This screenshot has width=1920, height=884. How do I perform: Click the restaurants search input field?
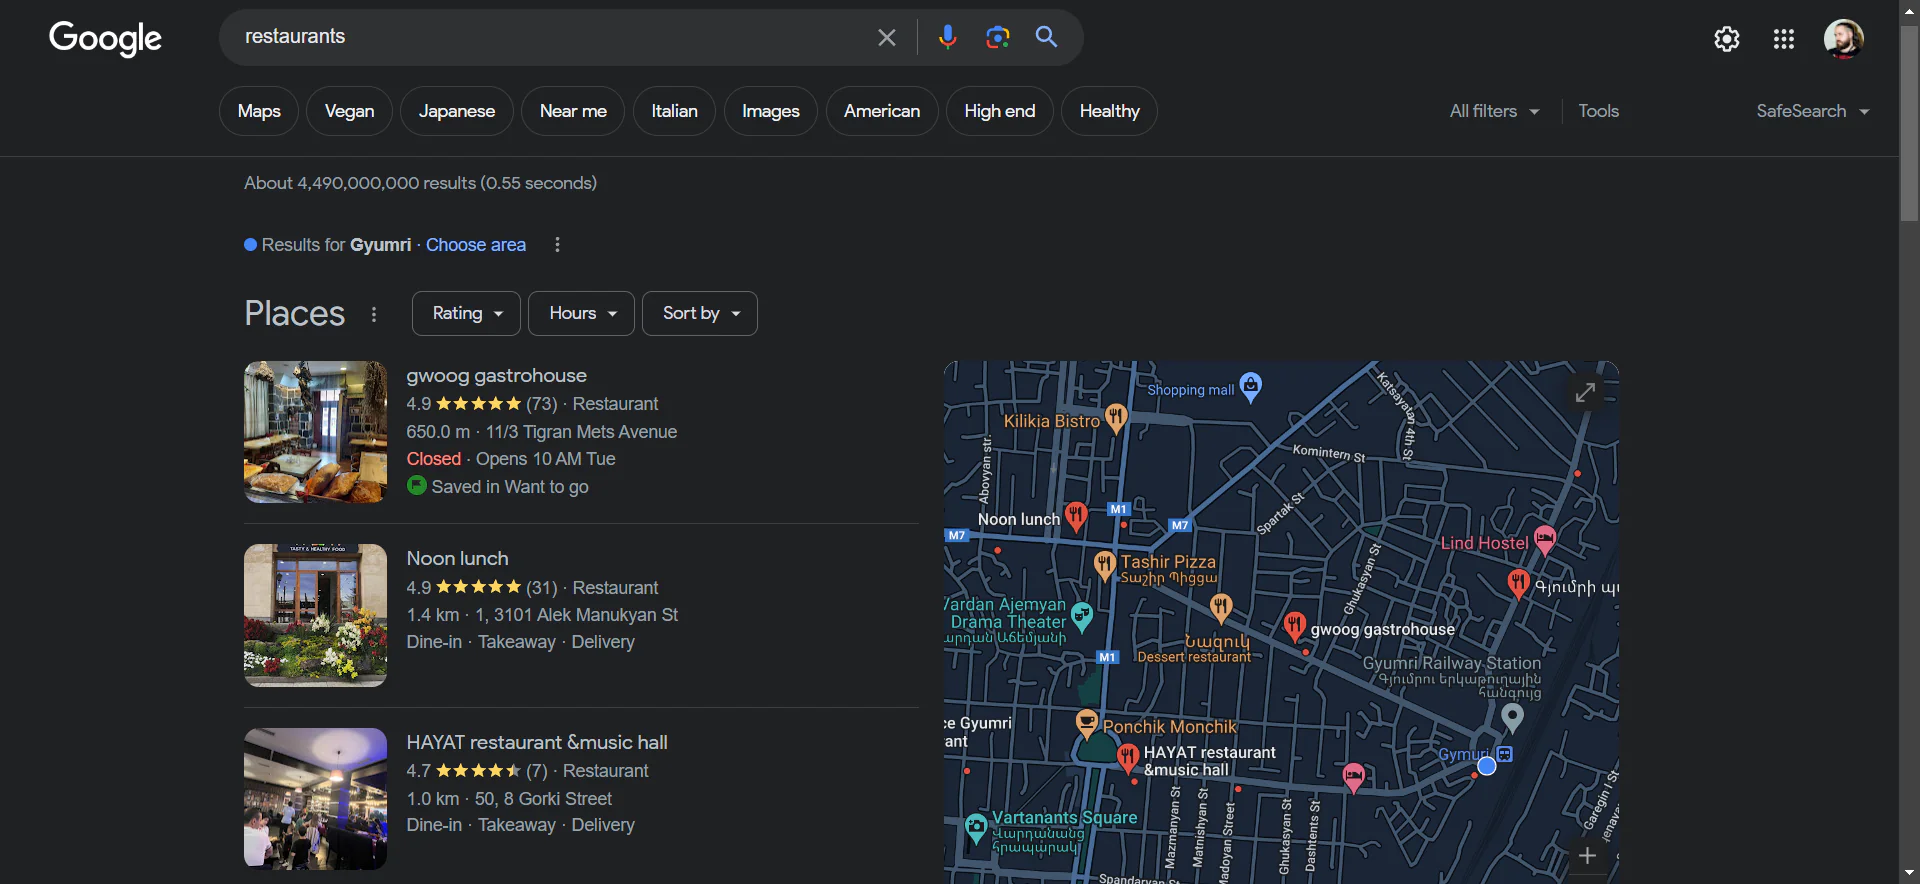[550, 37]
